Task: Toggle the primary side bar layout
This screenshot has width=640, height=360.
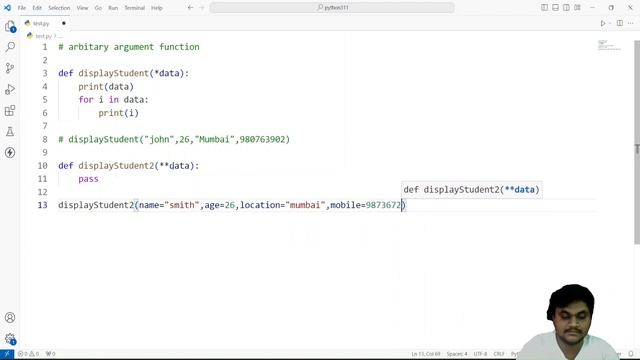Action: 544,7
